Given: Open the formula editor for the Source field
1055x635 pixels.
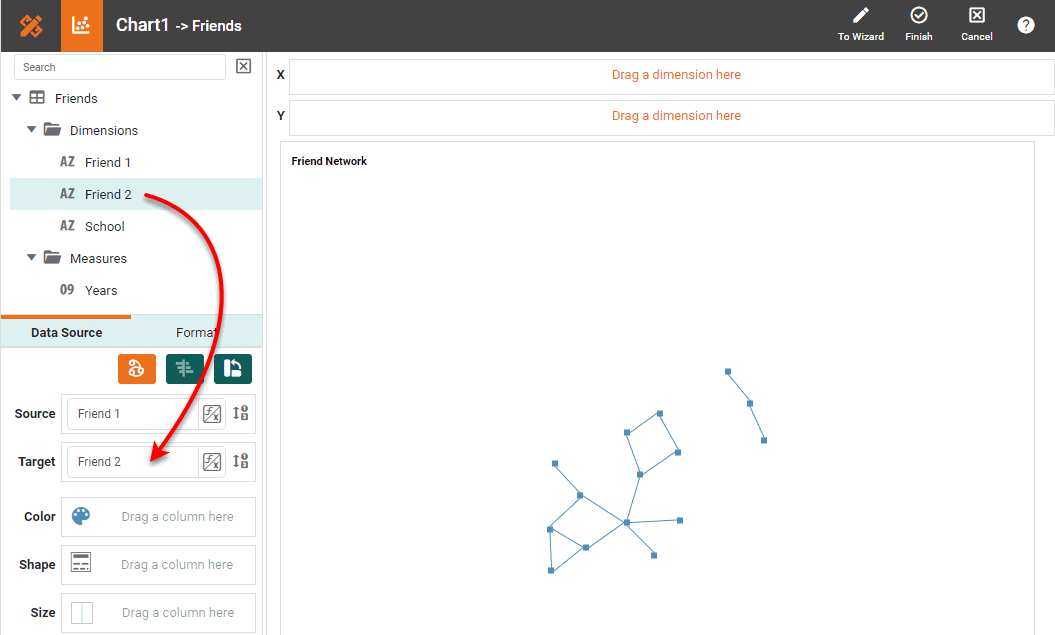Looking at the screenshot, I should (211, 413).
